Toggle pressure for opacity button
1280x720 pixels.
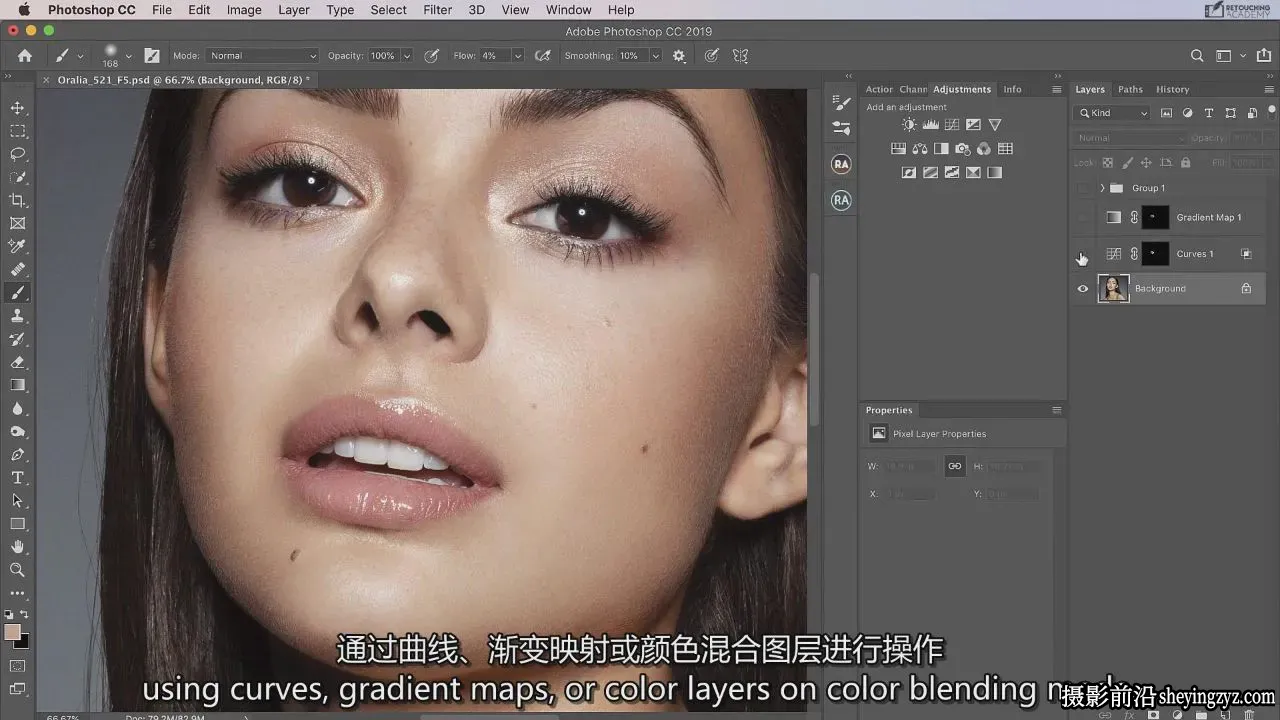[432, 56]
